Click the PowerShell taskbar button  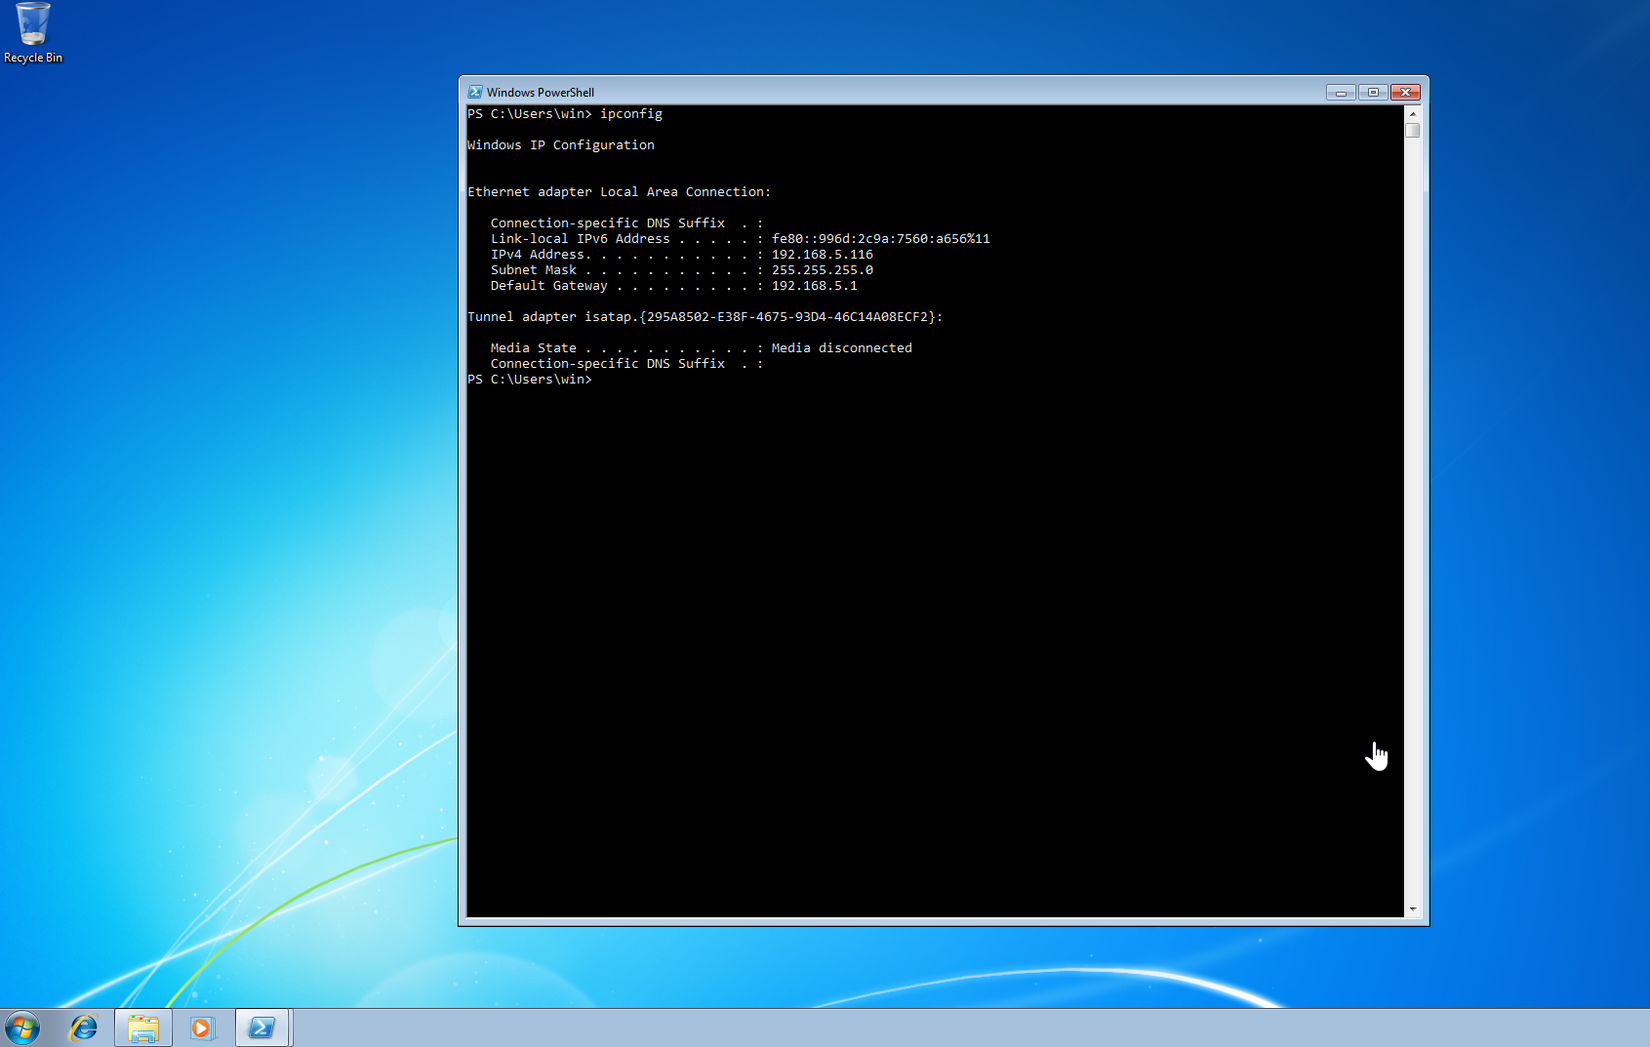pyautogui.click(x=262, y=1027)
